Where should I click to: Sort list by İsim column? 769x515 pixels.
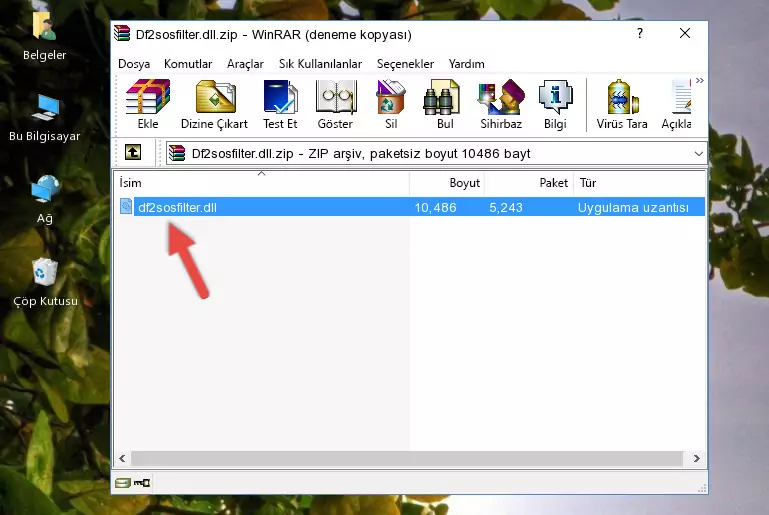pyautogui.click(x=262, y=183)
